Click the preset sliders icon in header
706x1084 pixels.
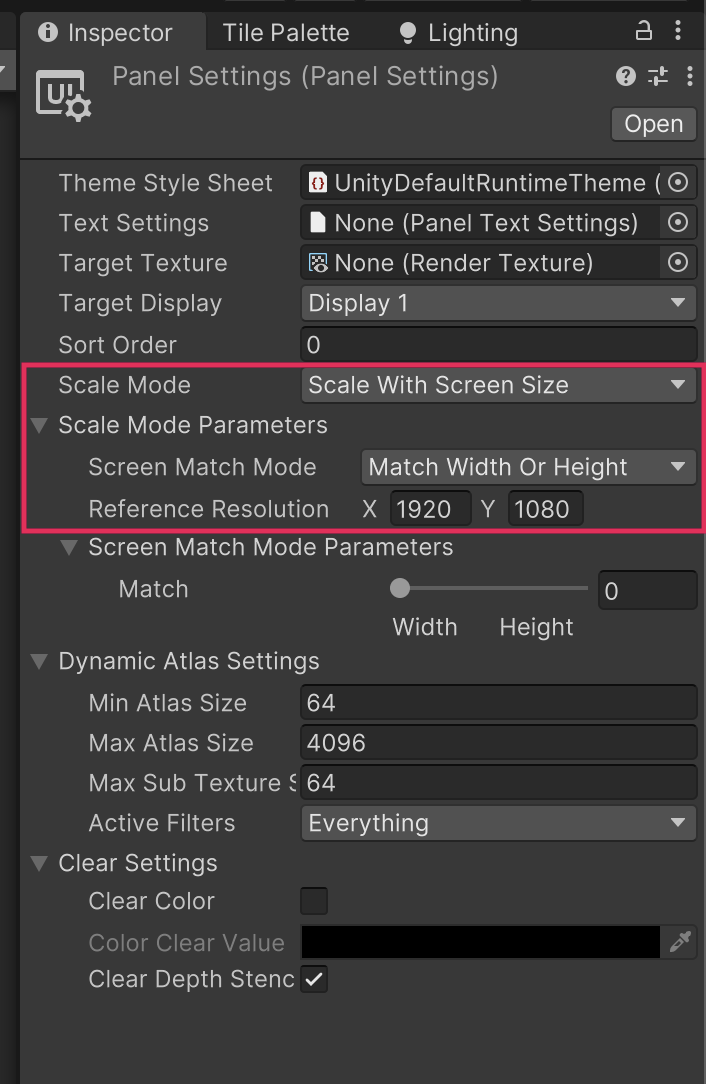coord(658,77)
